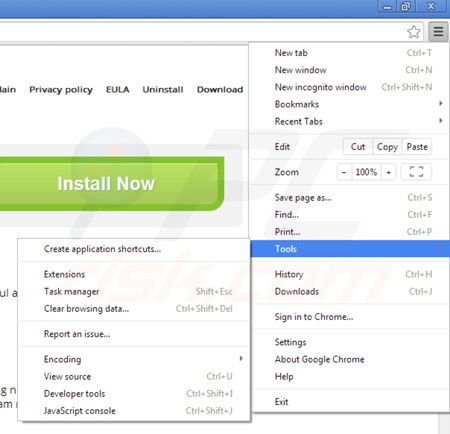Open History from the menu
The height and width of the screenshot is (434, 450).
[x=349, y=274]
